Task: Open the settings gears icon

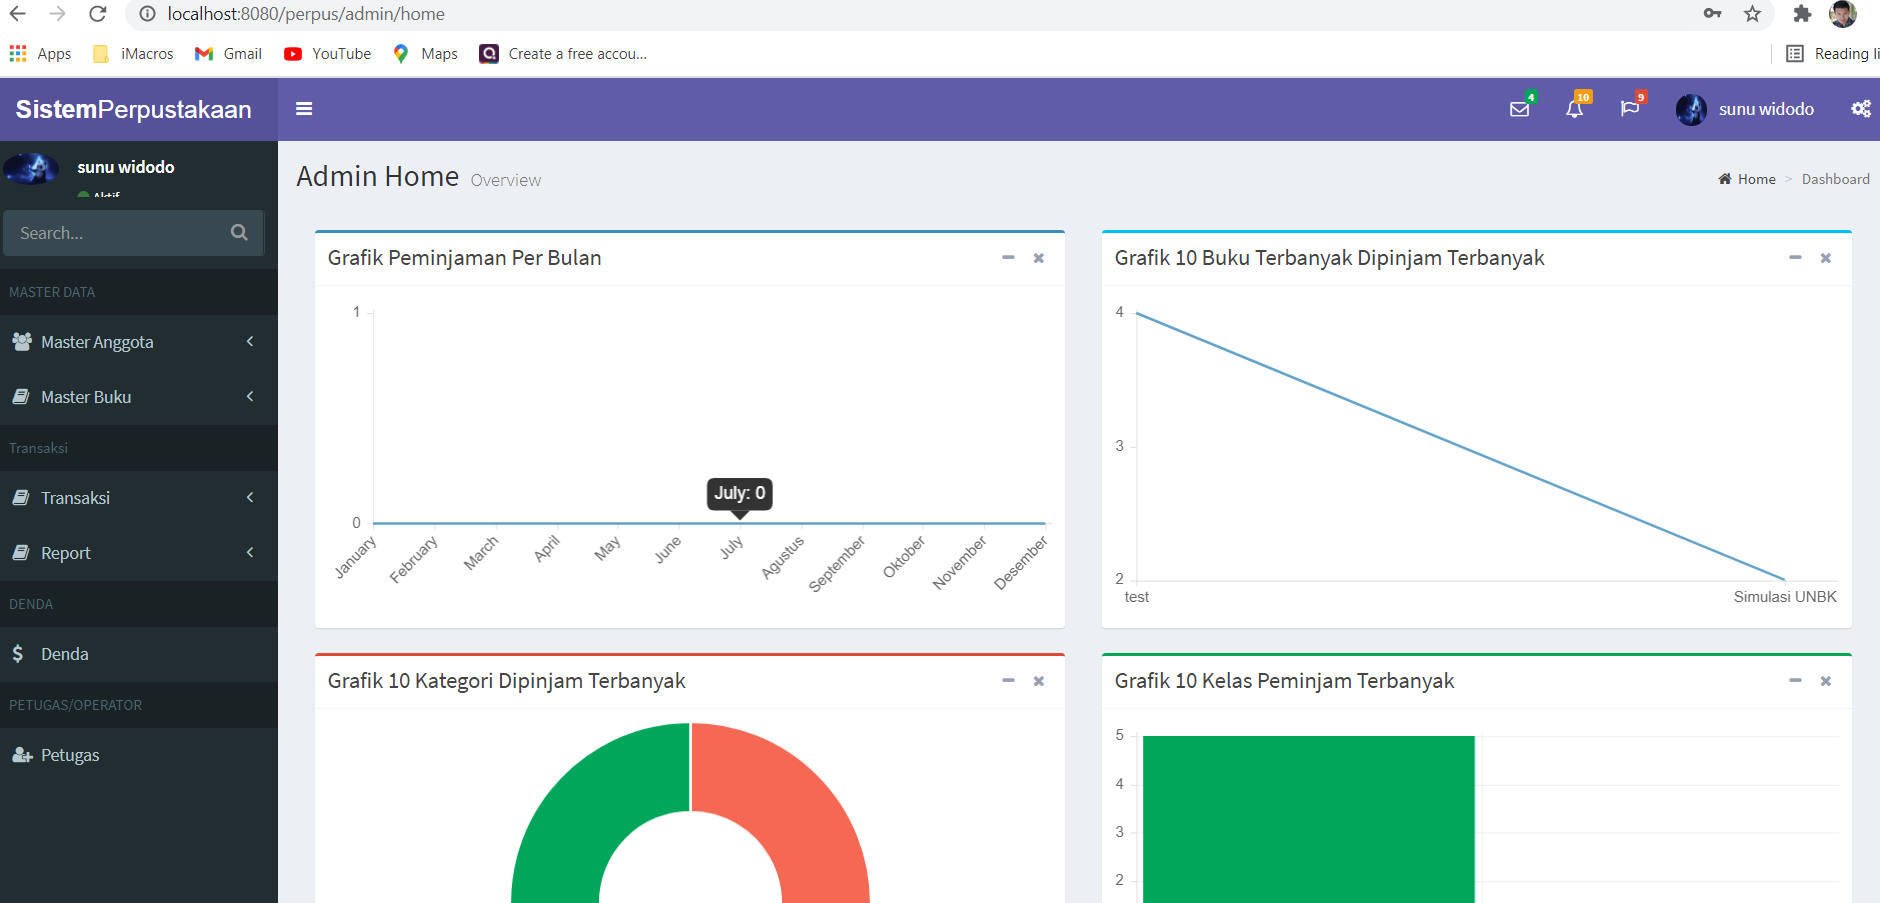Action: click(1861, 109)
